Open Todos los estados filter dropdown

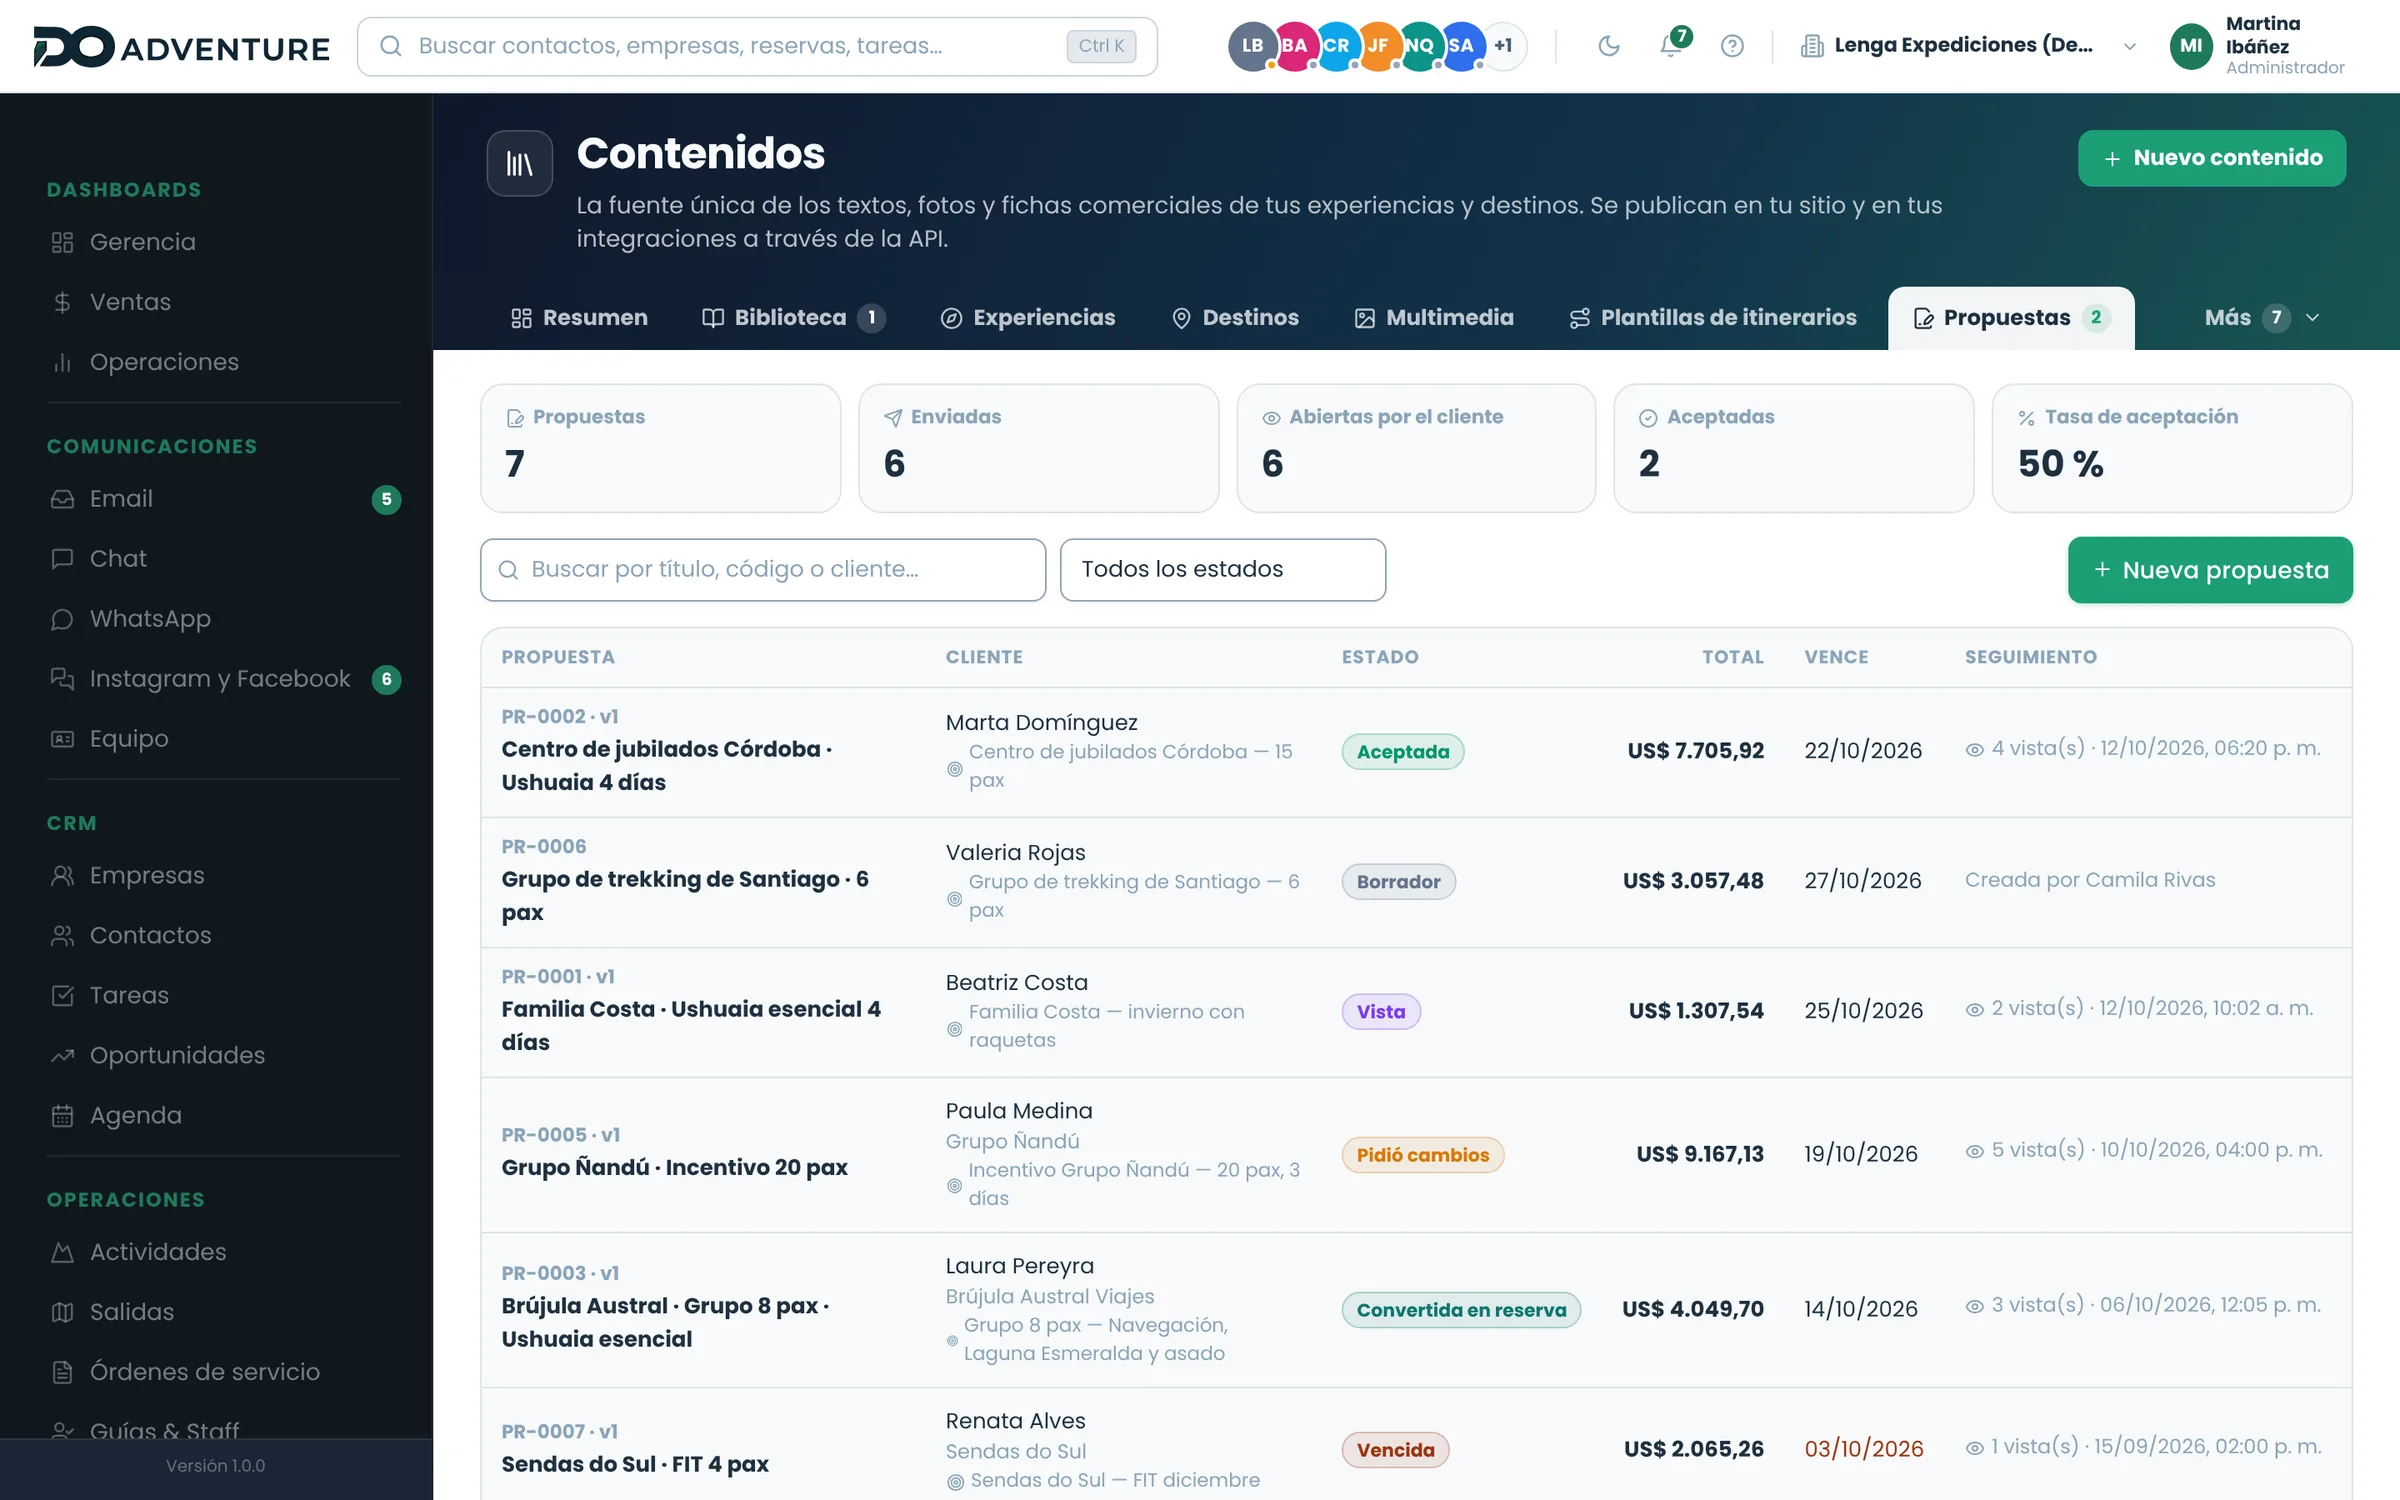1222,570
